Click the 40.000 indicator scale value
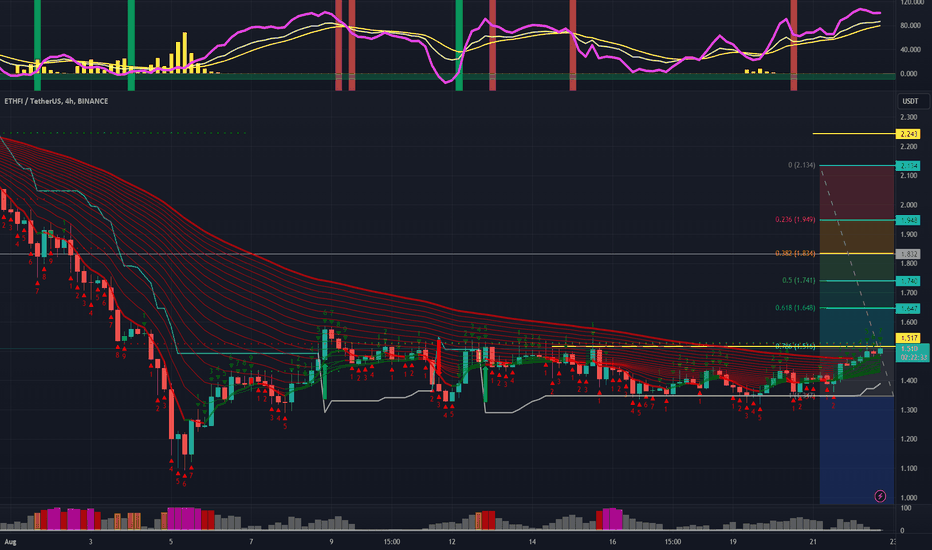Viewport: 932px width, 550px height. point(909,50)
